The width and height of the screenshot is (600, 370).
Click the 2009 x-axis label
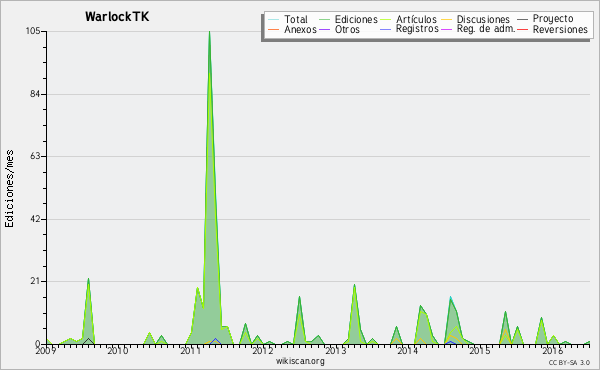[x=46, y=350]
